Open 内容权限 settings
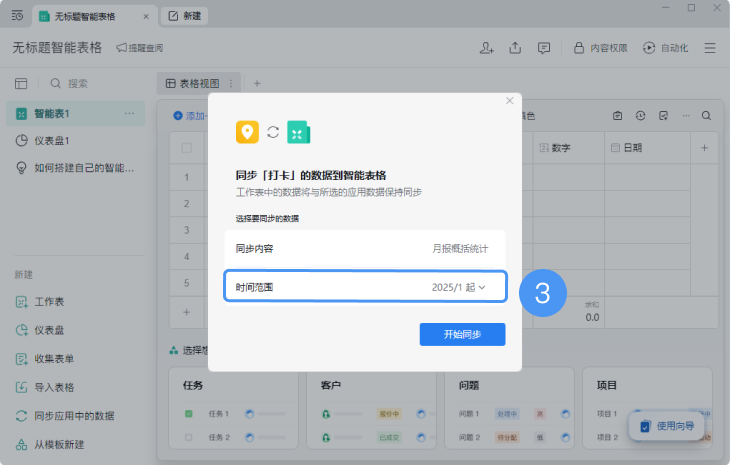 pos(601,48)
